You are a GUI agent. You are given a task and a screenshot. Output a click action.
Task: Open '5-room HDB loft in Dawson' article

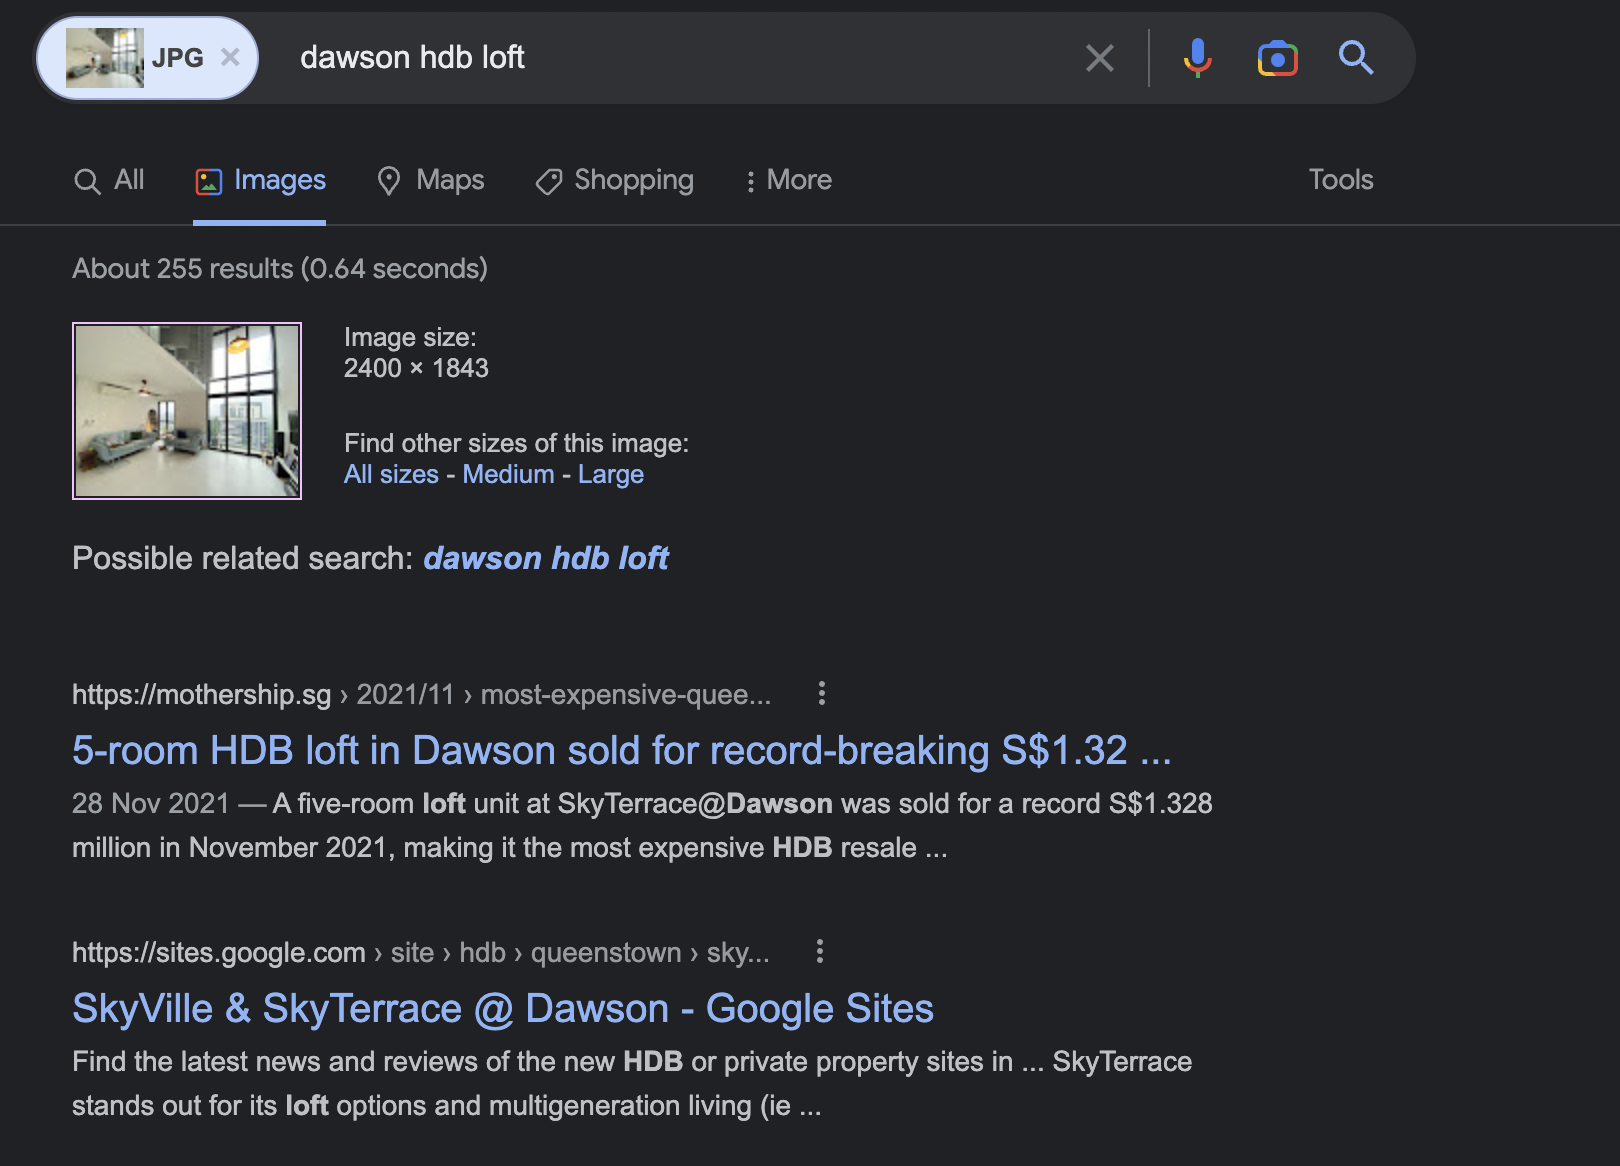click(621, 750)
